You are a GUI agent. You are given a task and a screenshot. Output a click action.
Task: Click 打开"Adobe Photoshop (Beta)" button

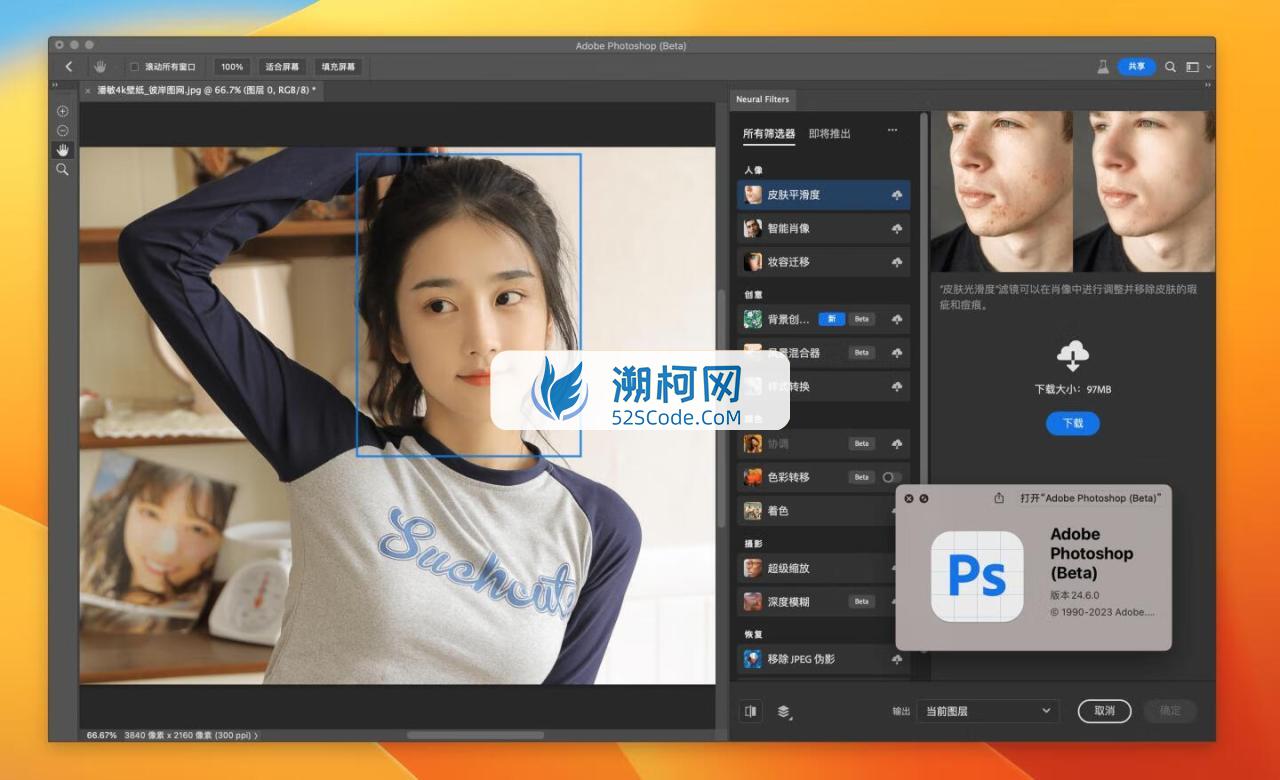point(1090,498)
